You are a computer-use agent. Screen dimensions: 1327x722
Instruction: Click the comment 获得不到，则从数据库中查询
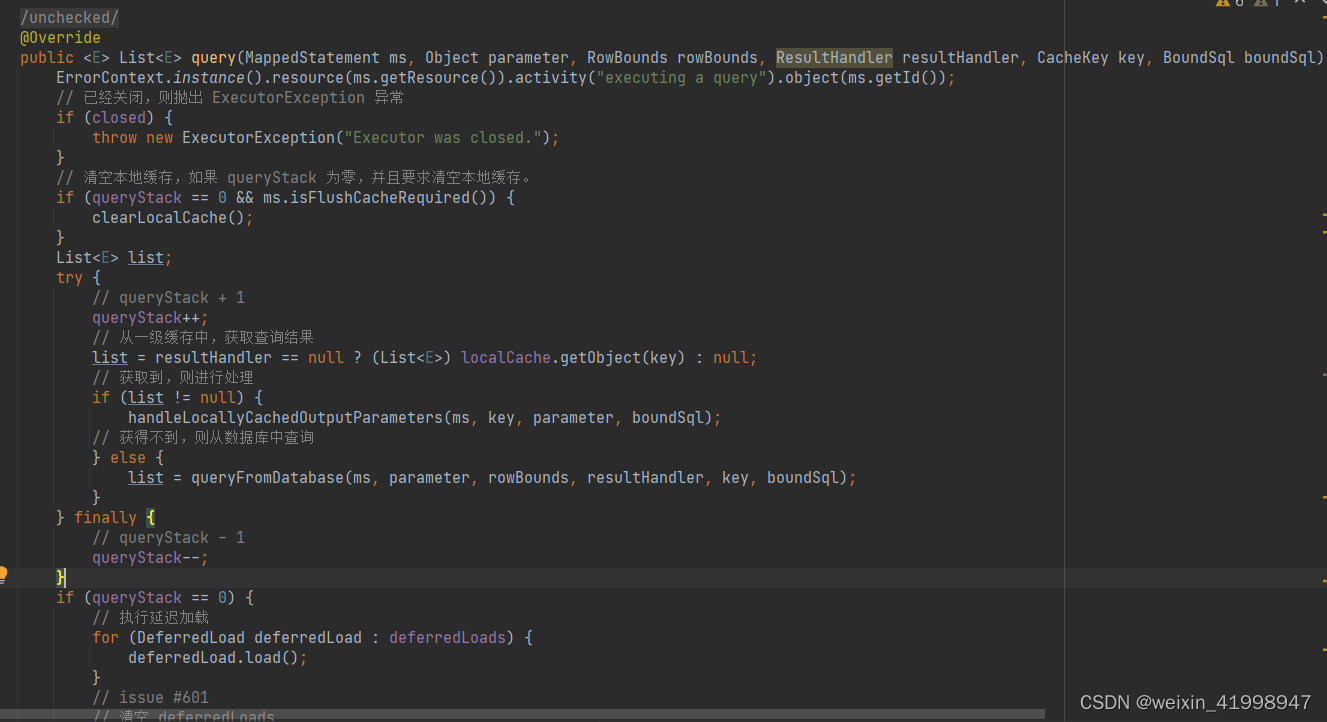click(204, 438)
